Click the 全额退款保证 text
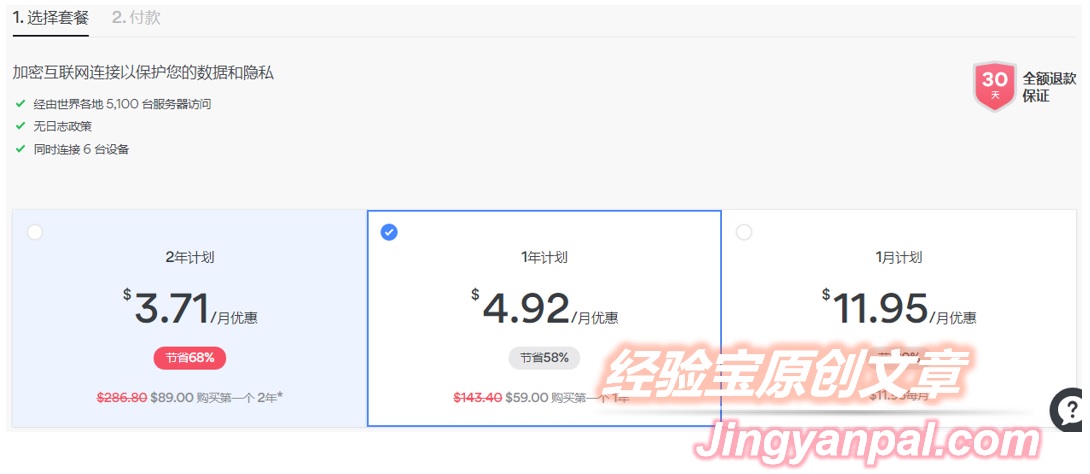The image size is (1090, 474). pyautogui.click(x=1049, y=87)
